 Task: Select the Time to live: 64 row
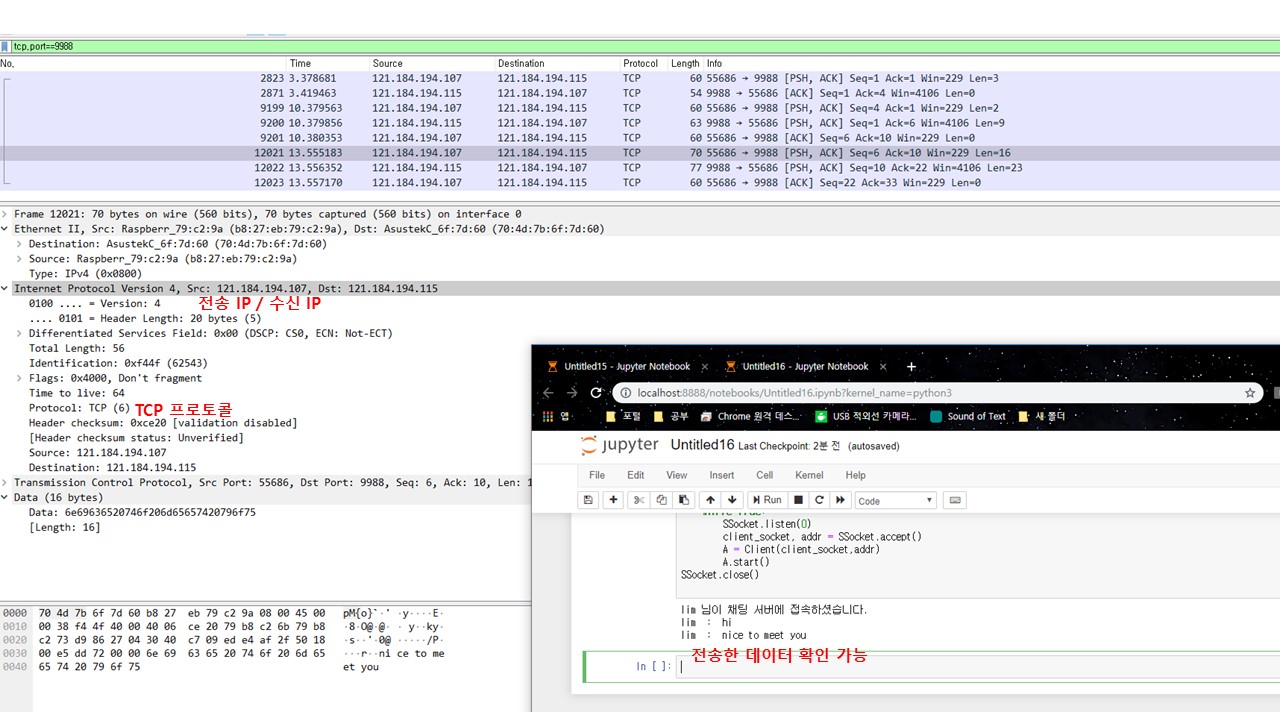(x=77, y=393)
